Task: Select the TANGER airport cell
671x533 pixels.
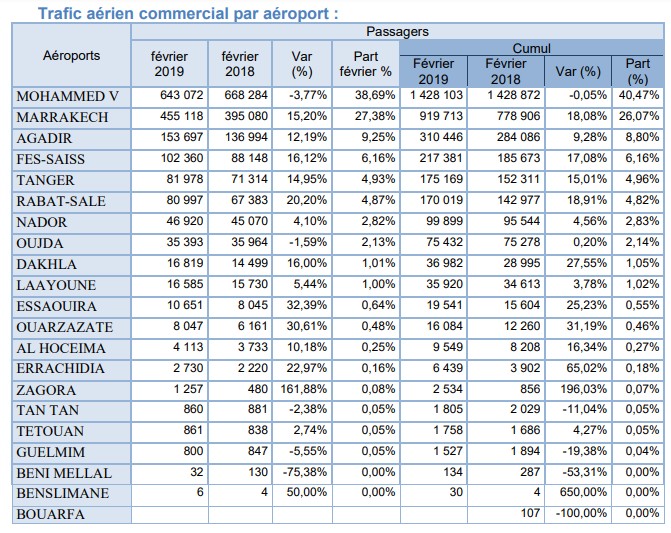Action: click(45, 178)
